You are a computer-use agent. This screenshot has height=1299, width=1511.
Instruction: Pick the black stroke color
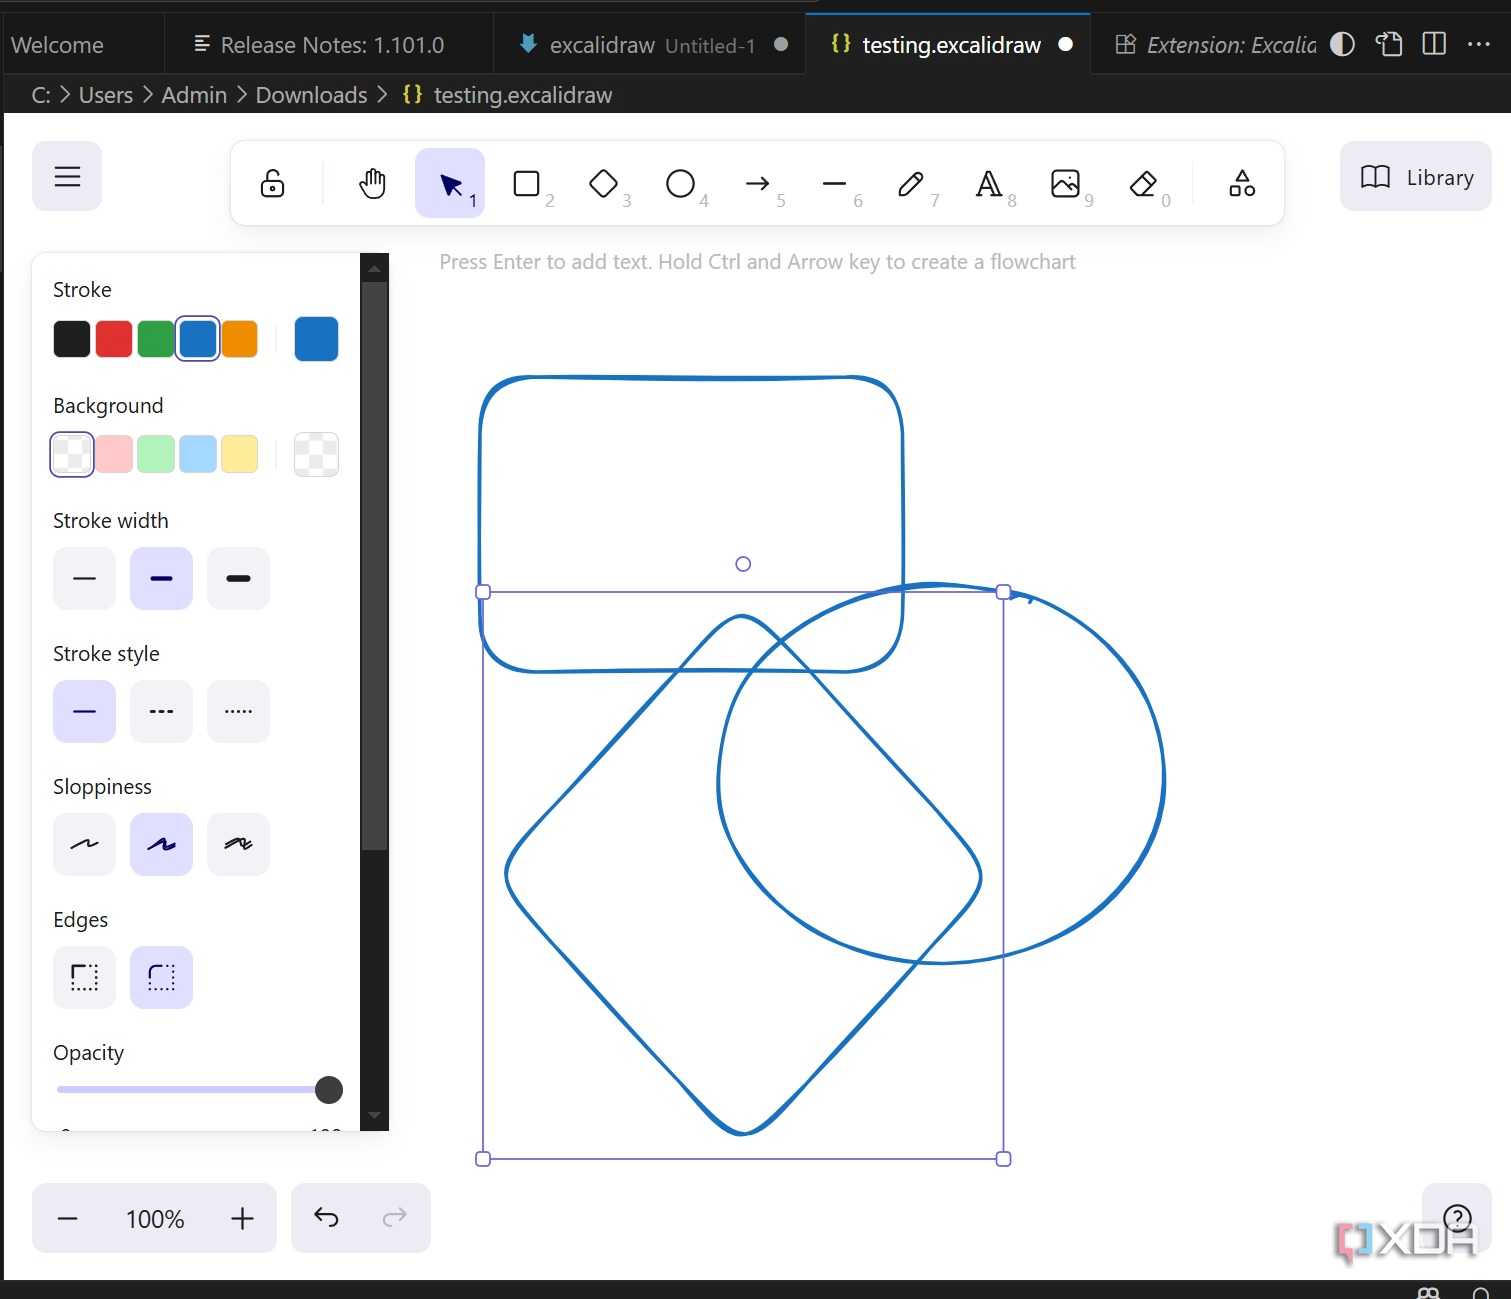pos(72,339)
